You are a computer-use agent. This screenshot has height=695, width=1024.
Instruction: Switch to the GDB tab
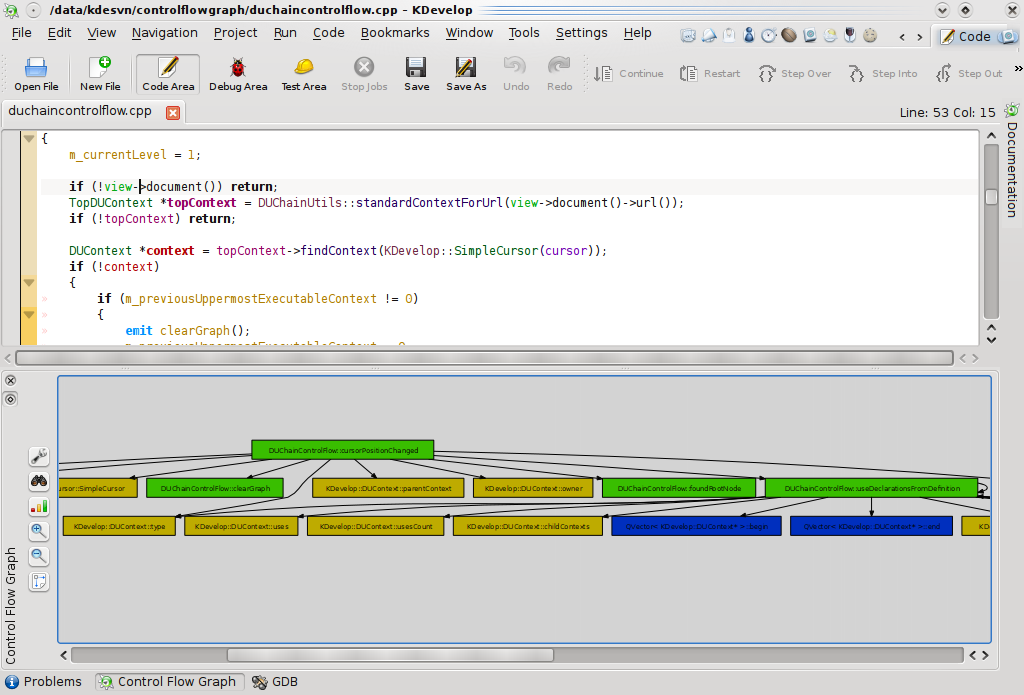tap(274, 681)
